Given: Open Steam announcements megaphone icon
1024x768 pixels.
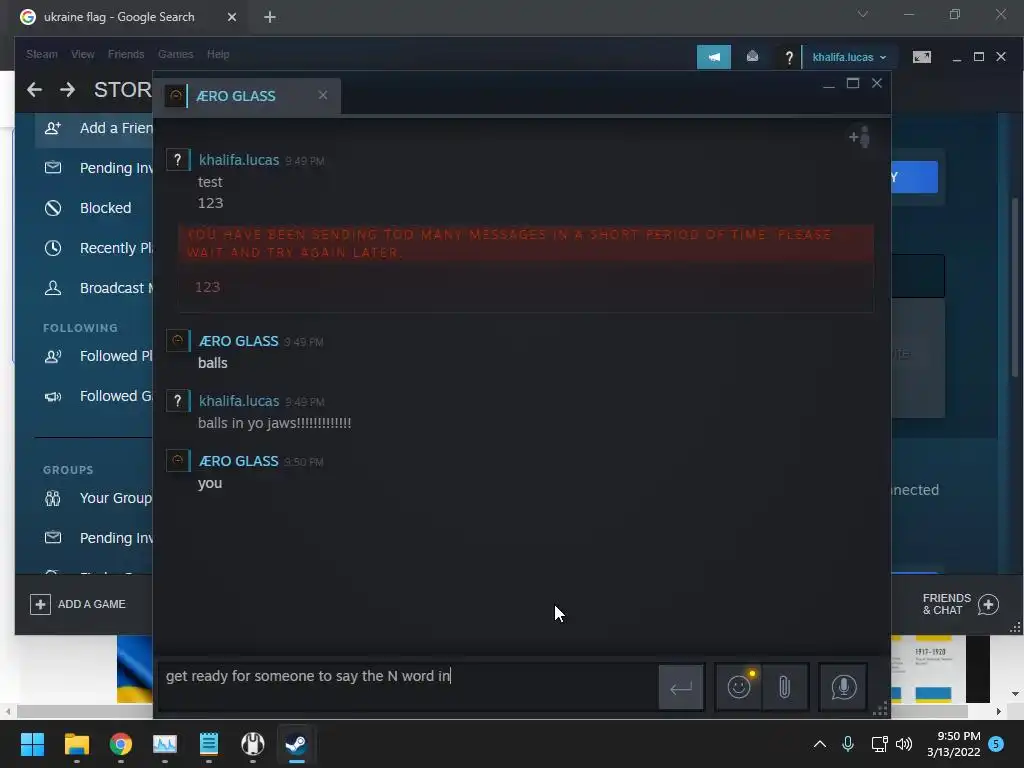Looking at the screenshot, I should [x=714, y=57].
